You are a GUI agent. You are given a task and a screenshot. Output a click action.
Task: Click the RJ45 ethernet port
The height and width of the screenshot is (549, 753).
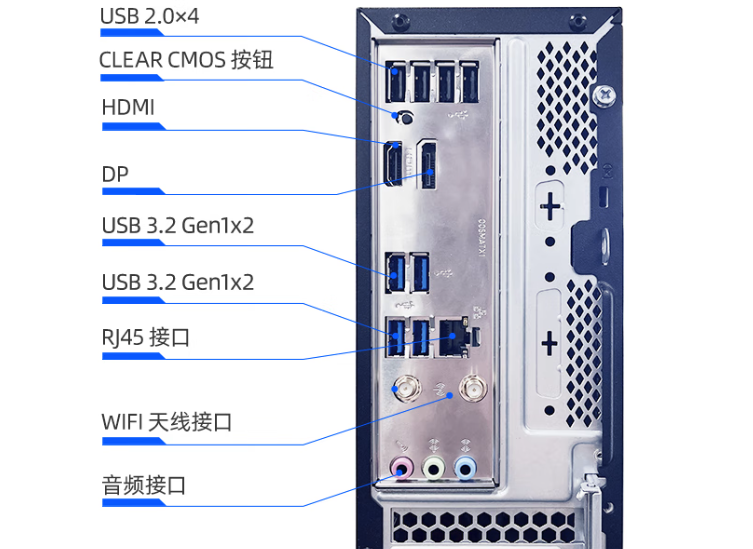coord(453,337)
